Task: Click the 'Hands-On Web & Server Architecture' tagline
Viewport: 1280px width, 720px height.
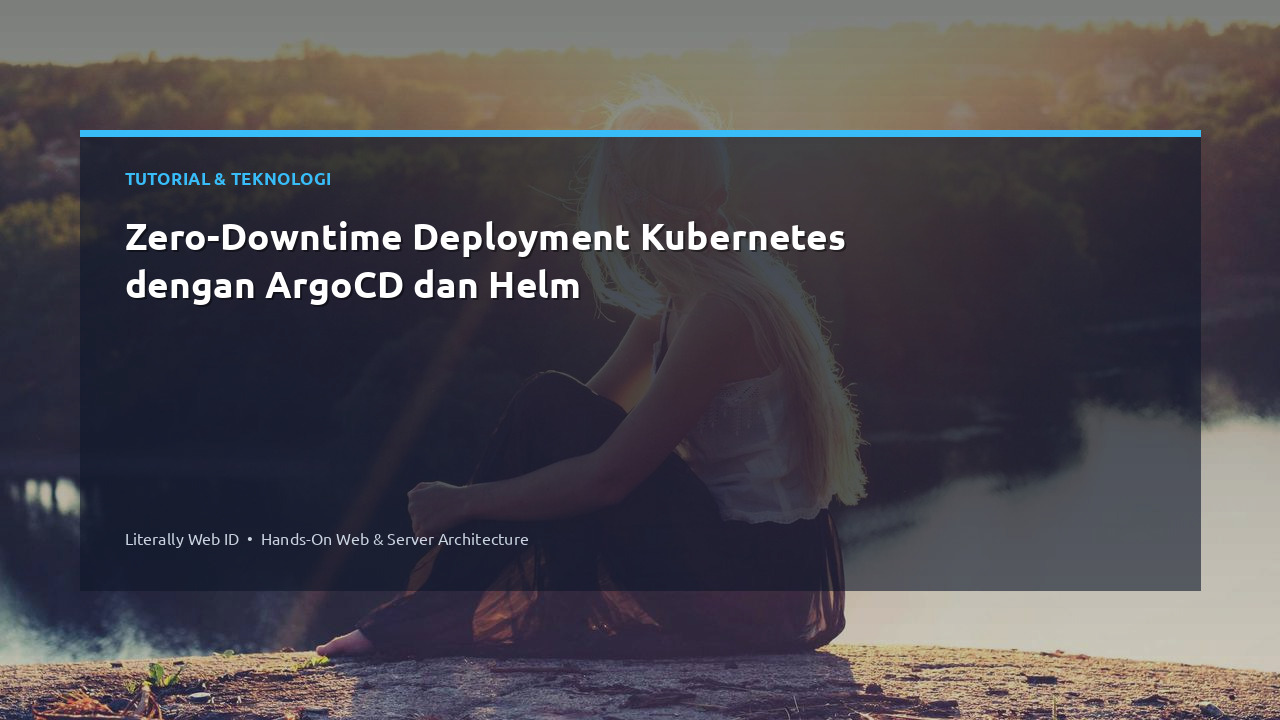Action: [x=395, y=539]
